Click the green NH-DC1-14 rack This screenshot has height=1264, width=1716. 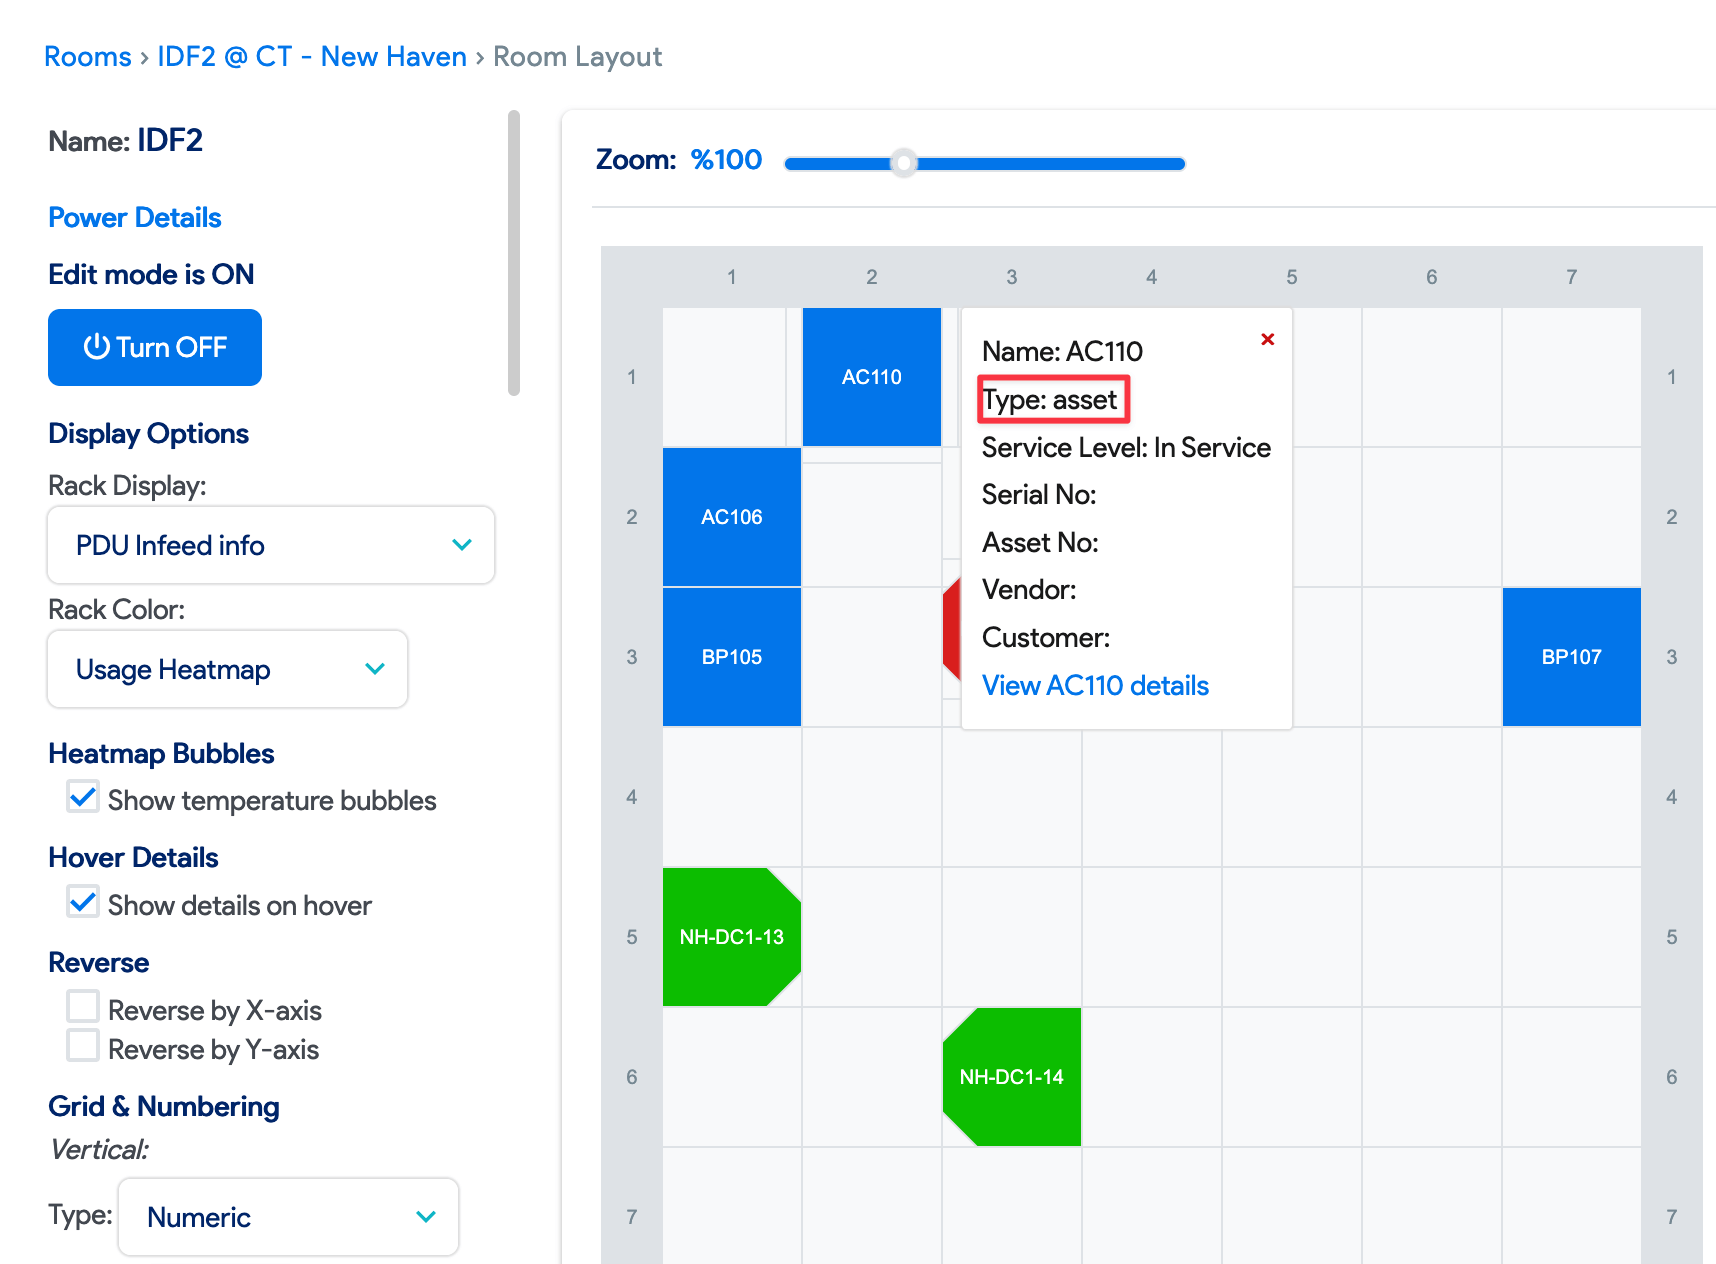coord(1011,1077)
